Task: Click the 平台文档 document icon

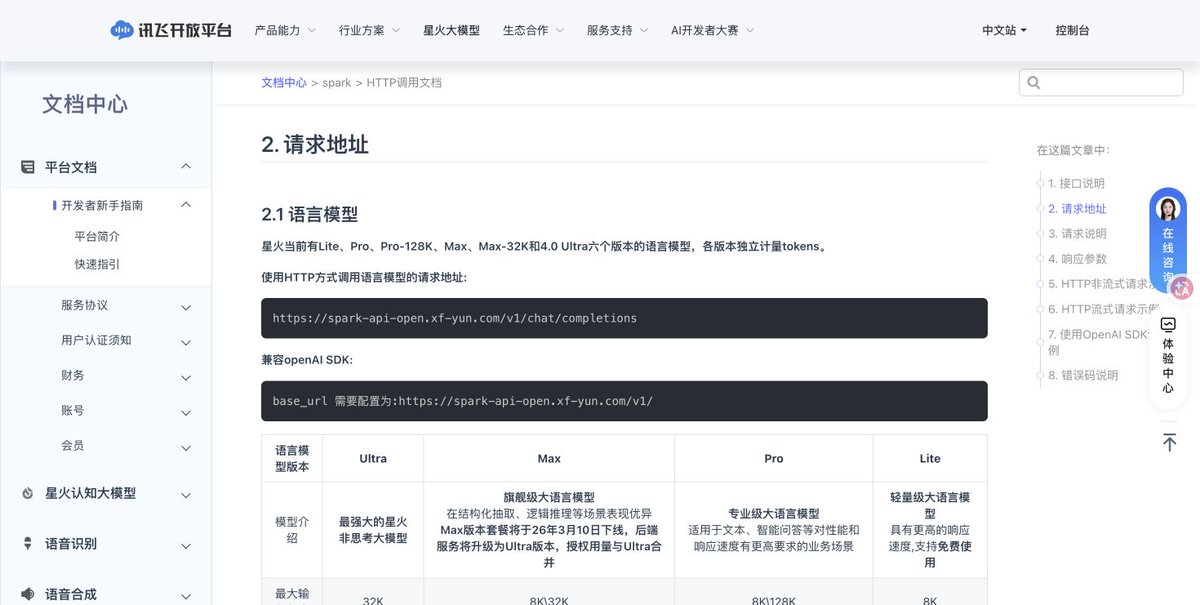Action: point(28,167)
